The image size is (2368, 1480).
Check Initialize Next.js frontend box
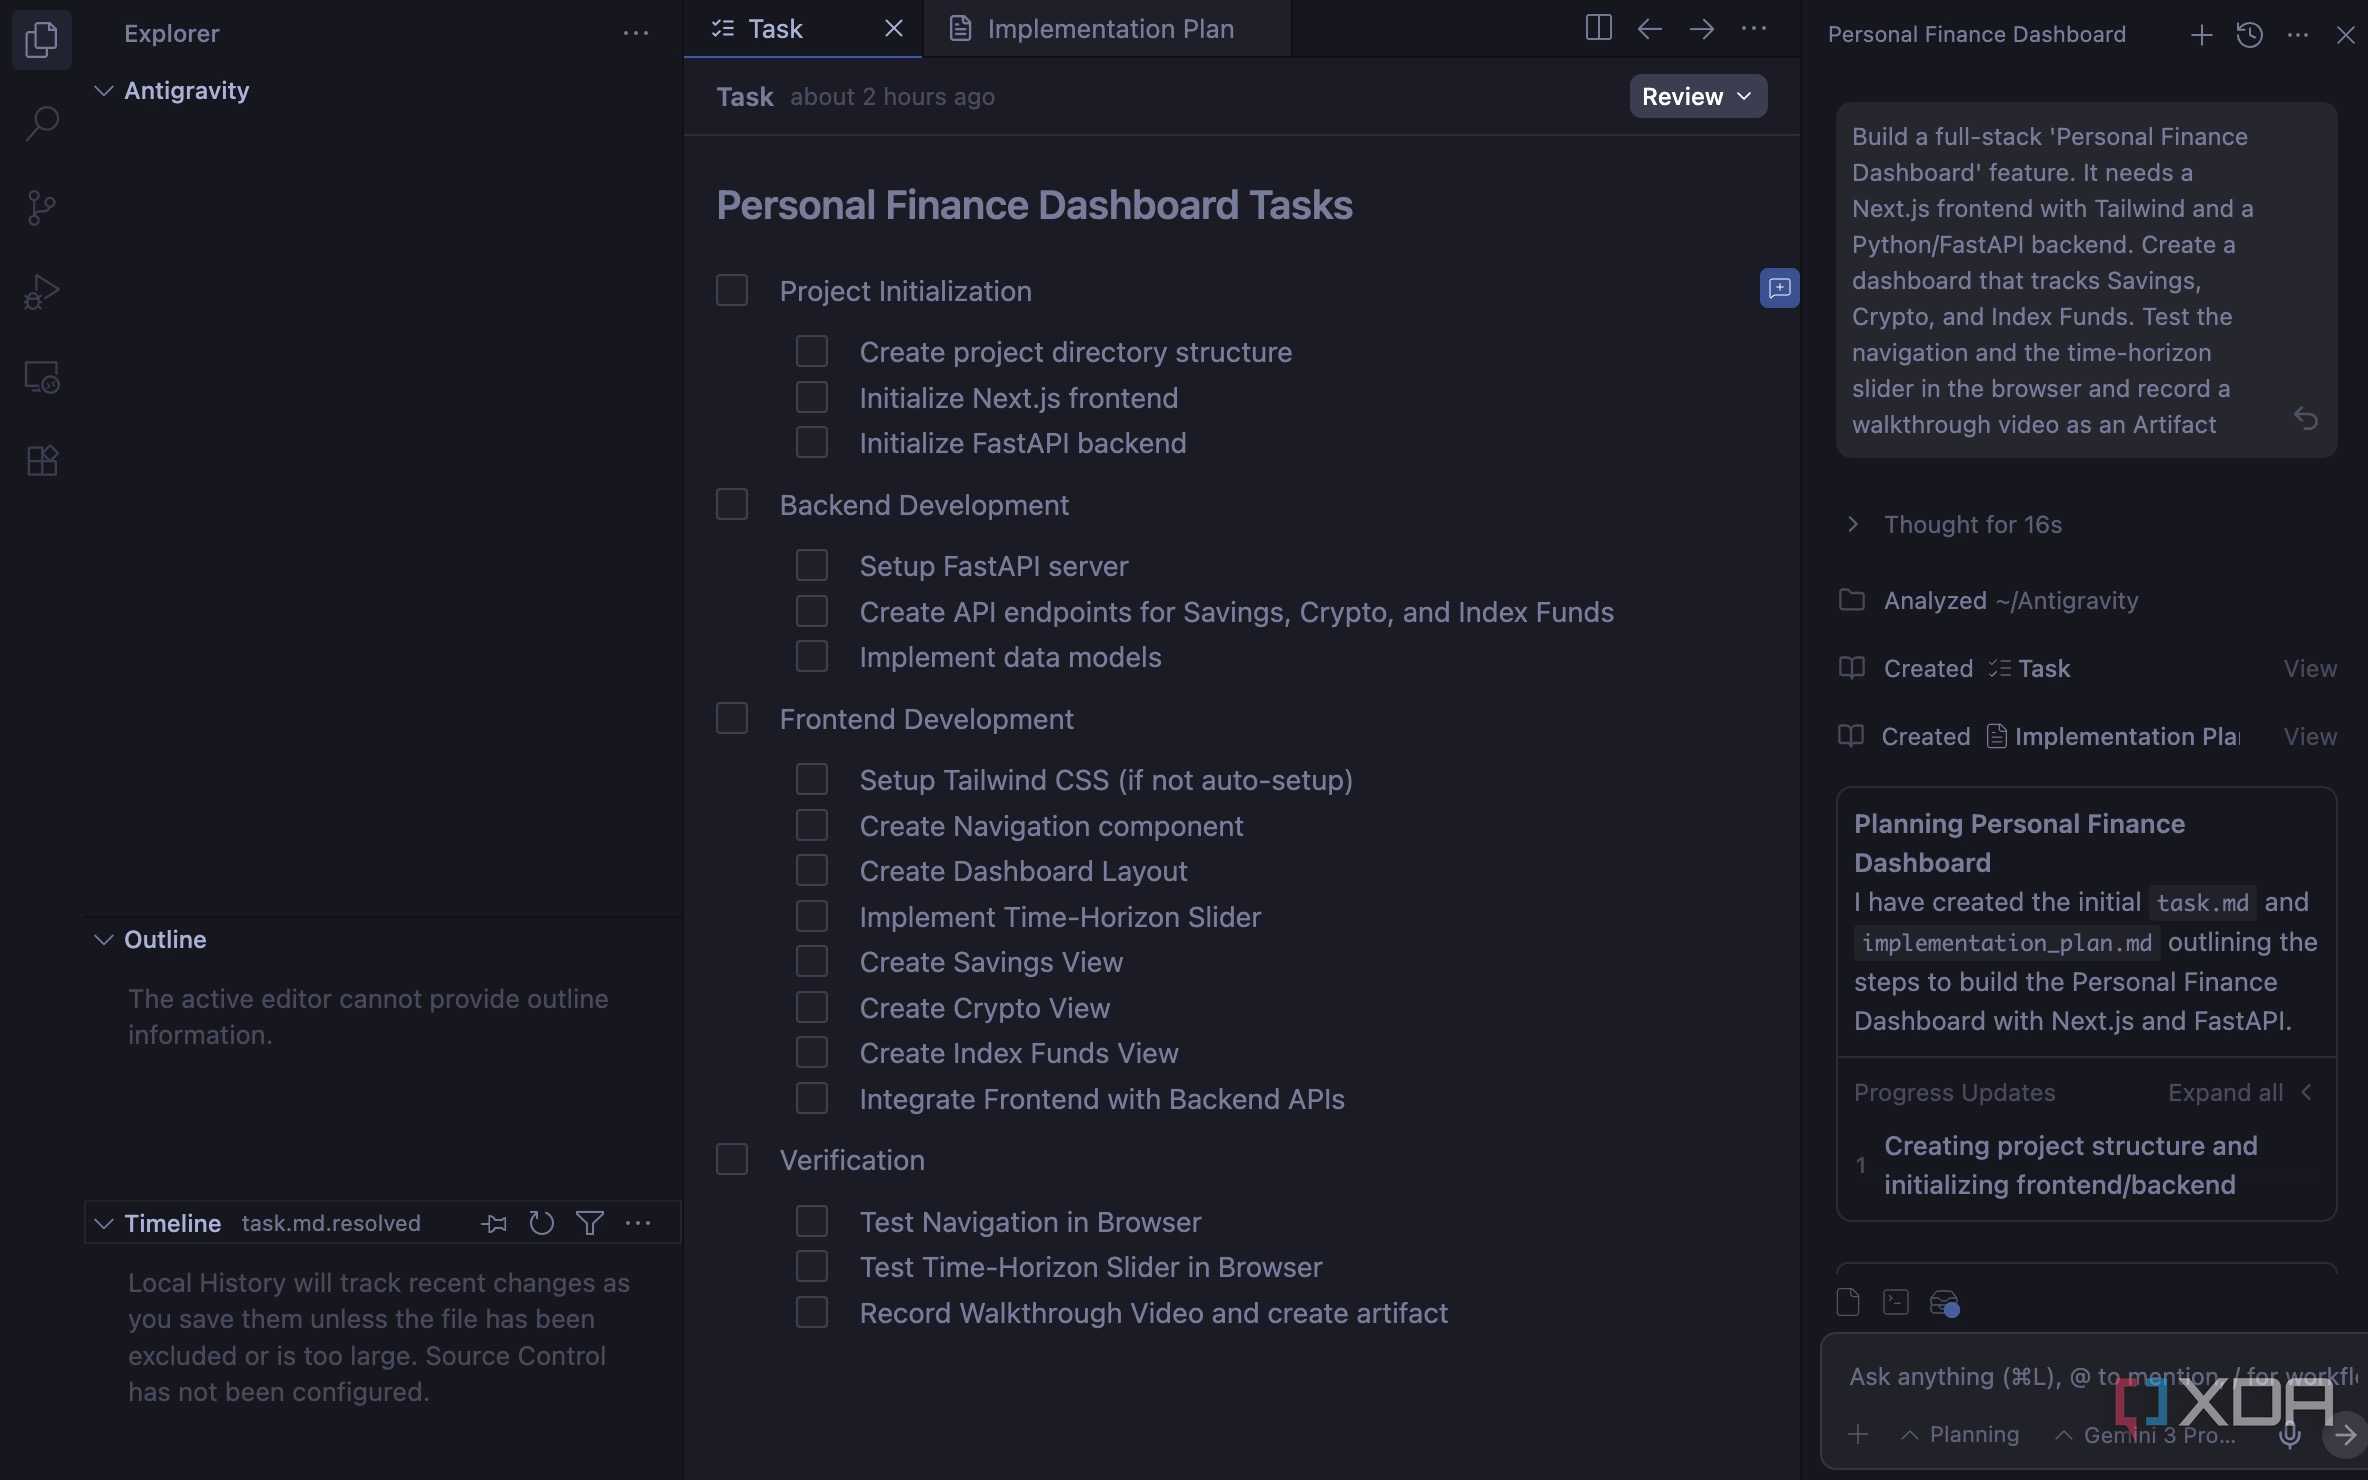tap(812, 397)
